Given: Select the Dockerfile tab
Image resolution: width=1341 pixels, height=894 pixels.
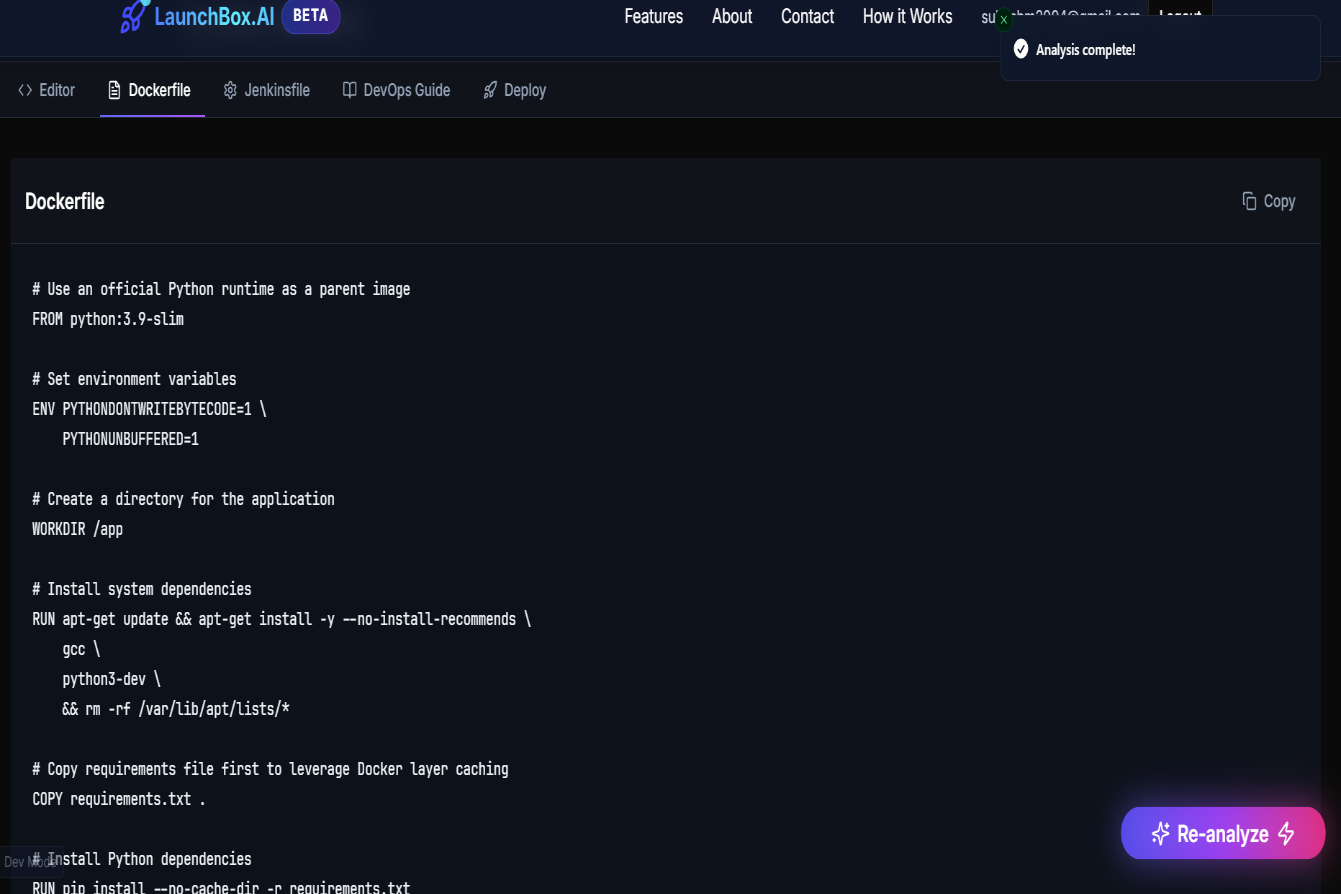Looking at the screenshot, I should [x=149, y=90].
